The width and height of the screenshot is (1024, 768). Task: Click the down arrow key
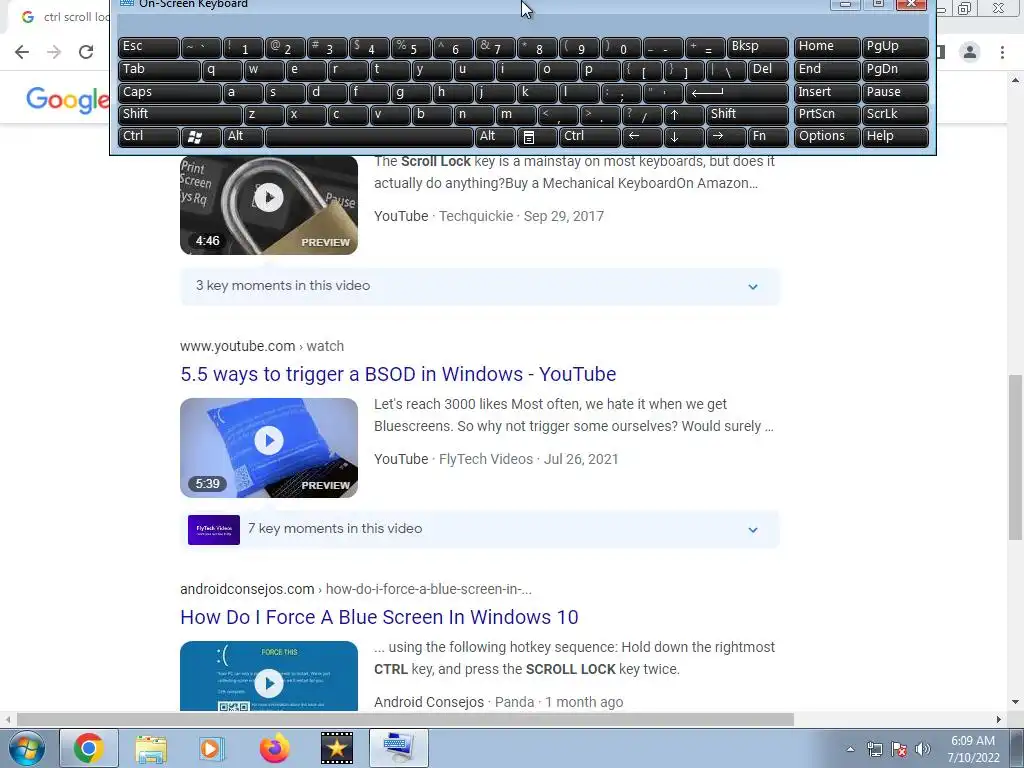click(684, 136)
